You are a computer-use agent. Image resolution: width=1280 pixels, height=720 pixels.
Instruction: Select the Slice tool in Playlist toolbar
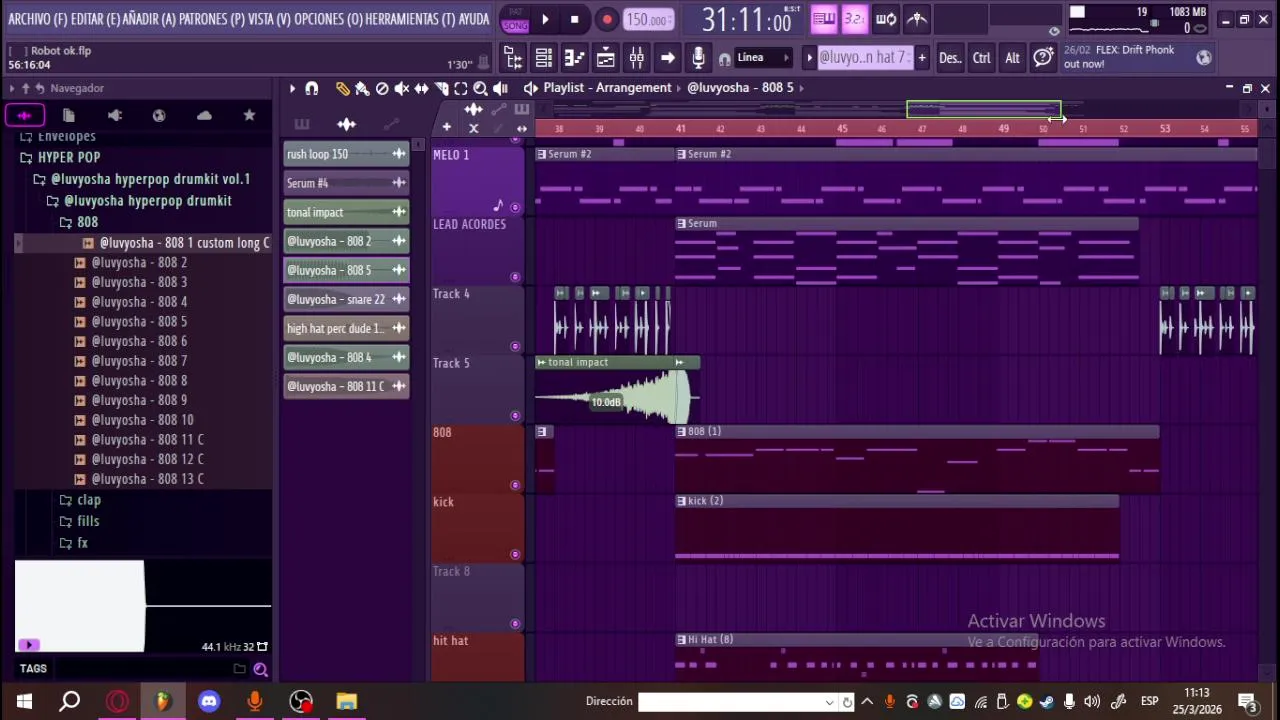click(441, 88)
